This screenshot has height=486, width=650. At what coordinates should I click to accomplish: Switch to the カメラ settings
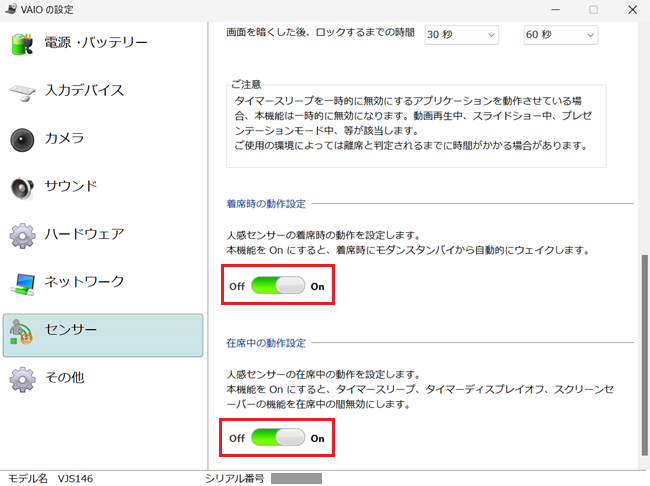coord(64,138)
